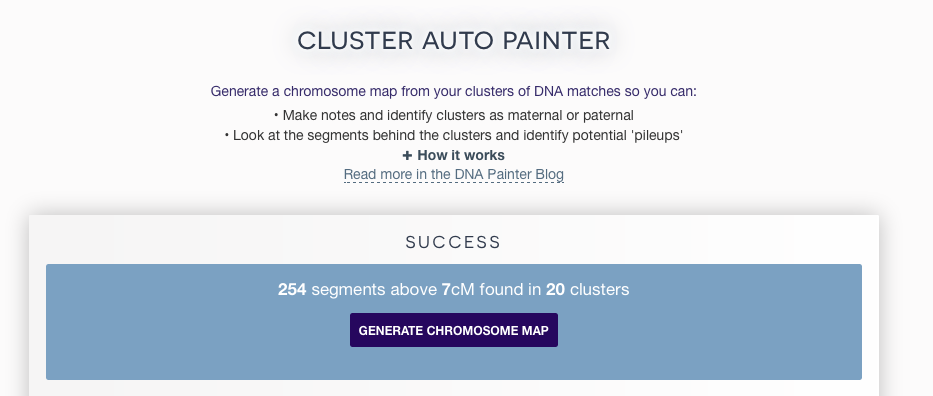The height and width of the screenshot is (396, 933).
Task: Click the word 'clusters' ending the banner summary
Action: coord(599,290)
